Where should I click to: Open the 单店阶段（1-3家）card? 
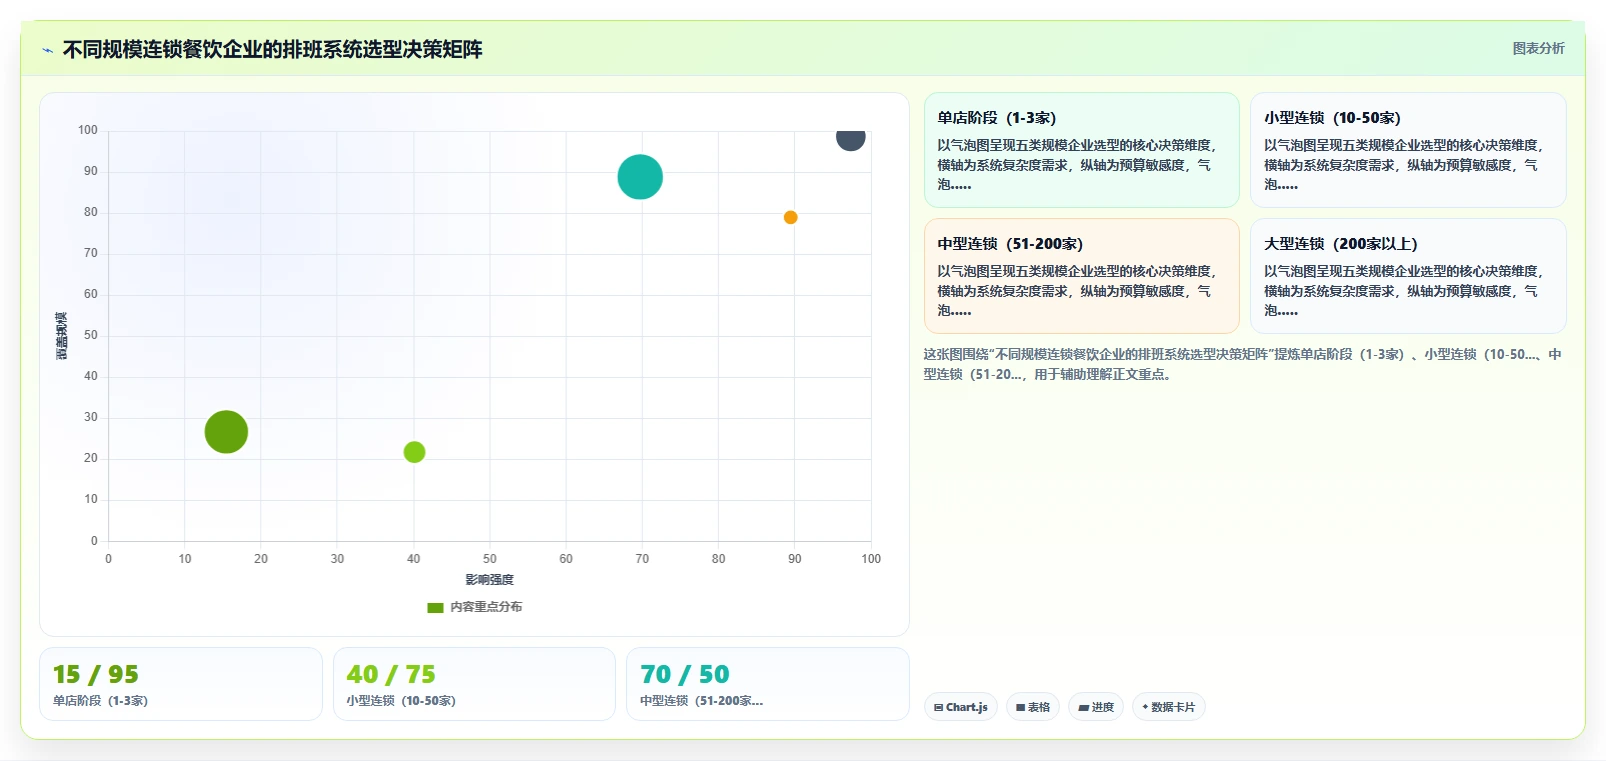click(1081, 150)
